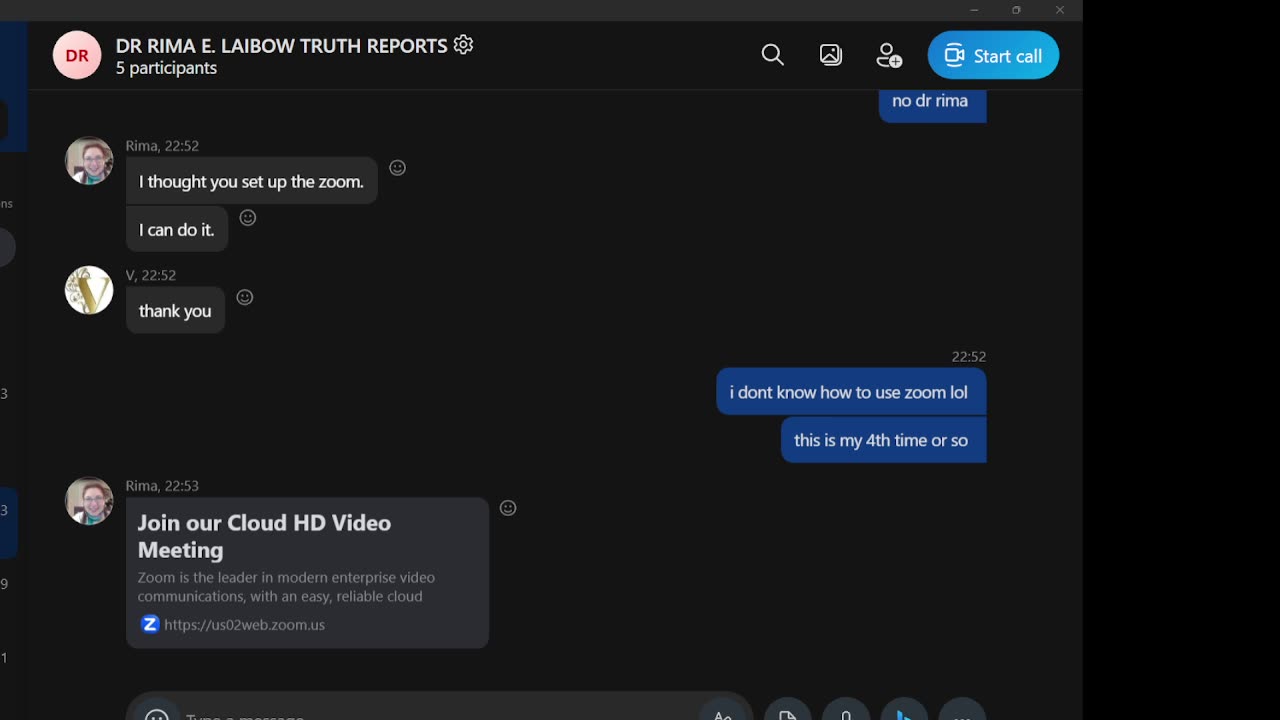
Task: Open "Join our Cloud HD Video Meeting" card title
Action: 264,536
